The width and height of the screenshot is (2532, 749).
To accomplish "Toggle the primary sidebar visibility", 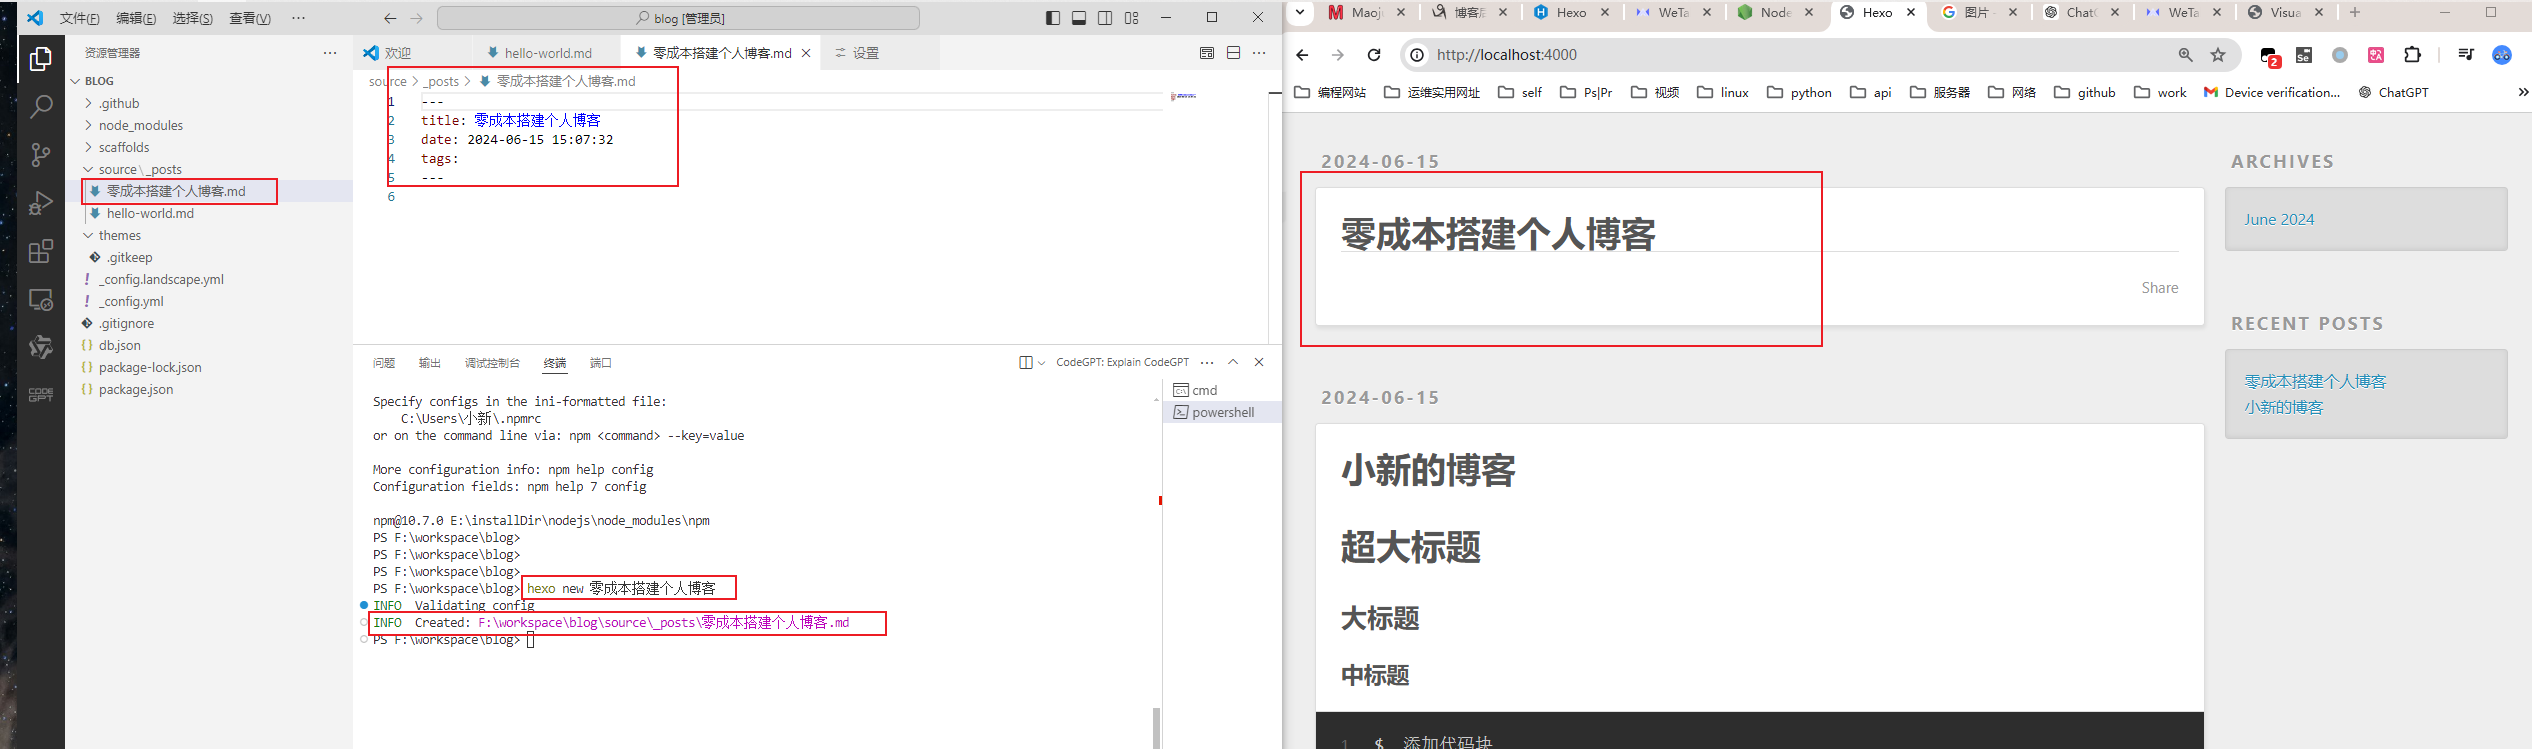I will [x=1053, y=18].
